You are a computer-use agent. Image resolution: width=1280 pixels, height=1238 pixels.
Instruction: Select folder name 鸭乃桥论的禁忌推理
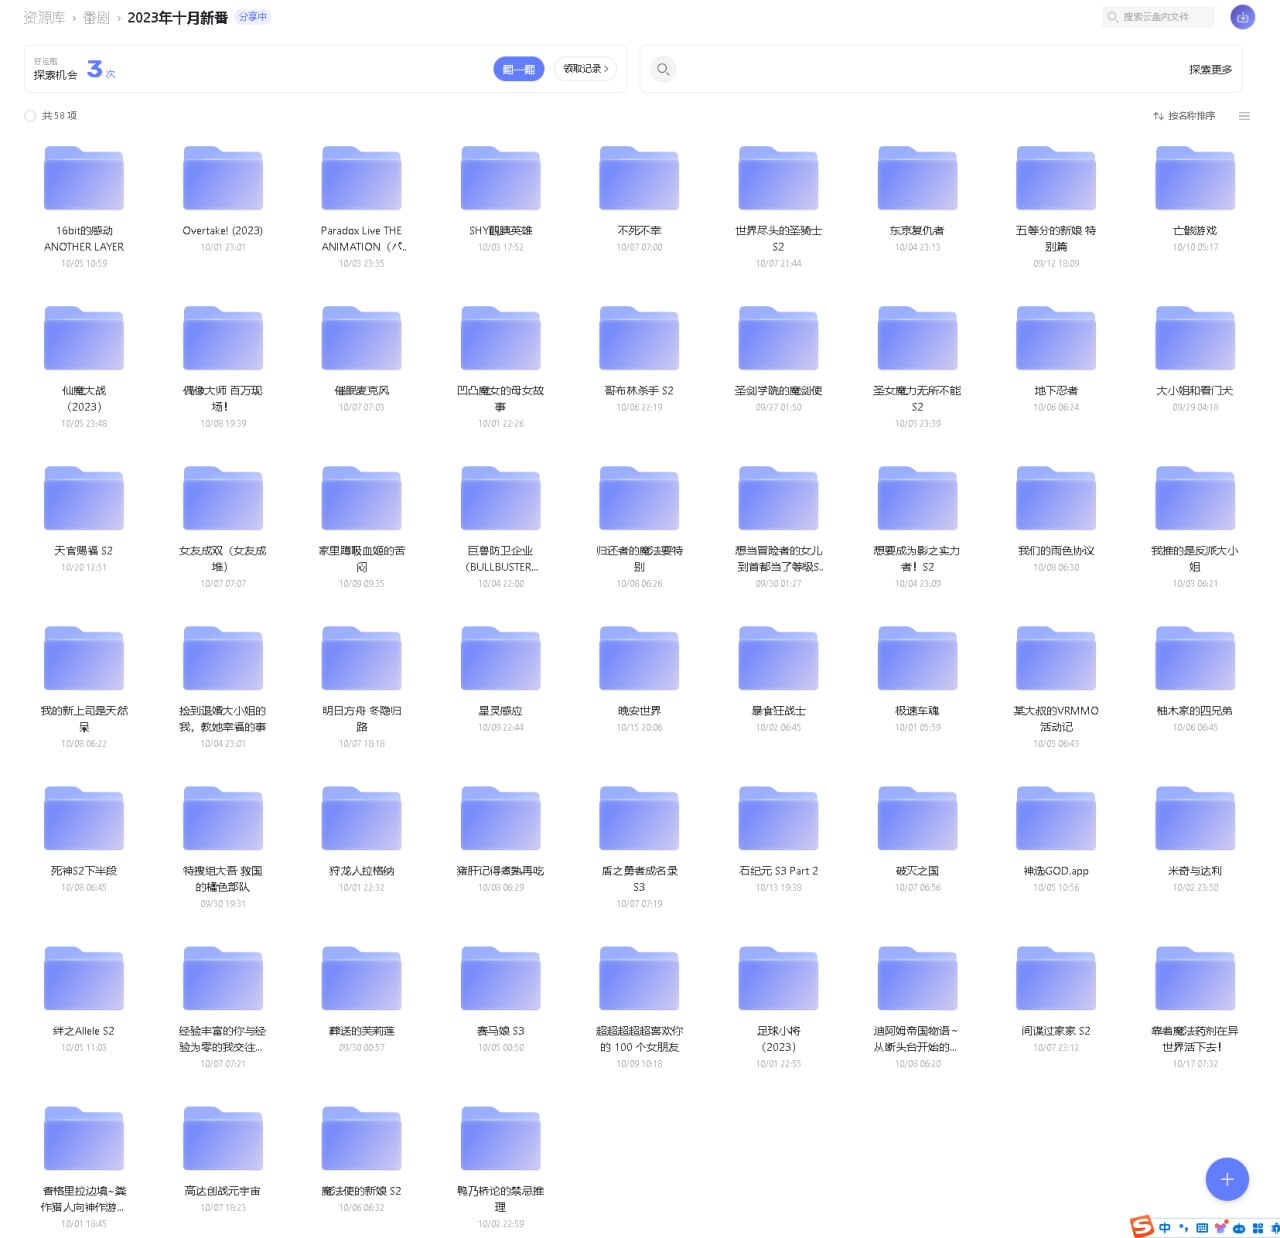[x=501, y=1199]
